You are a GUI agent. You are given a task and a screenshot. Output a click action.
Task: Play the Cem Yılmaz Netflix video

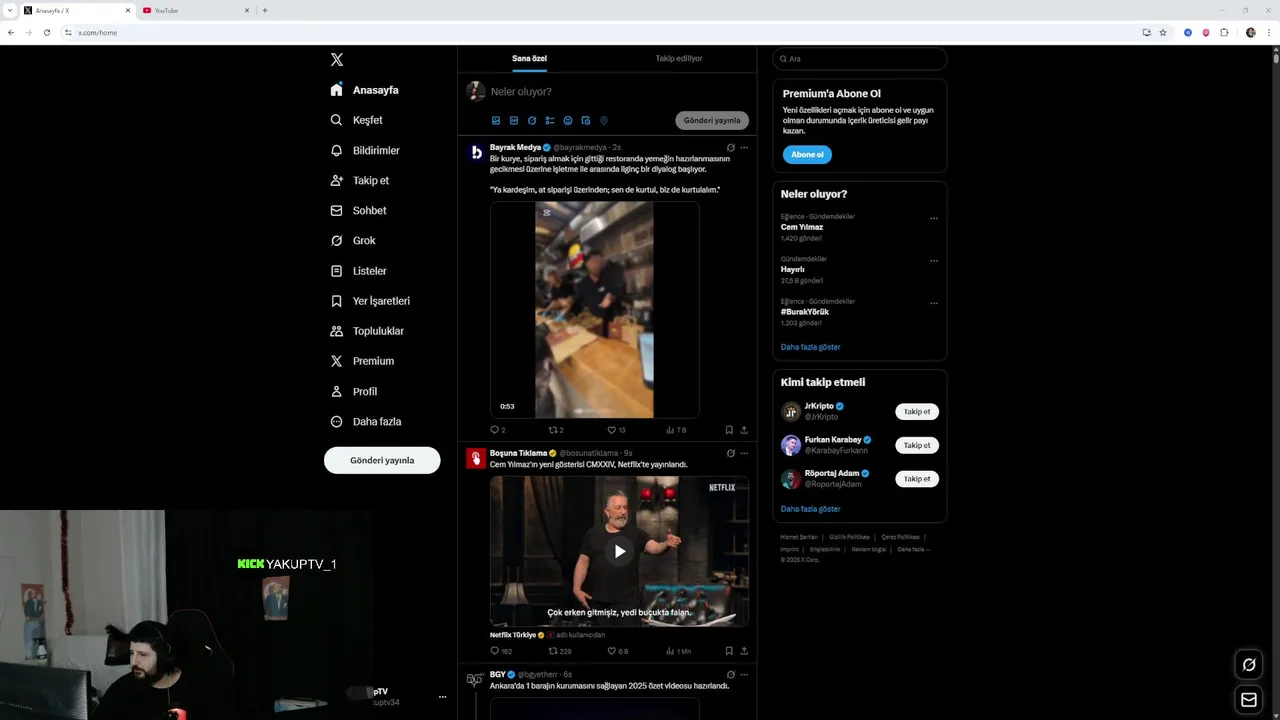[x=620, y=551]
